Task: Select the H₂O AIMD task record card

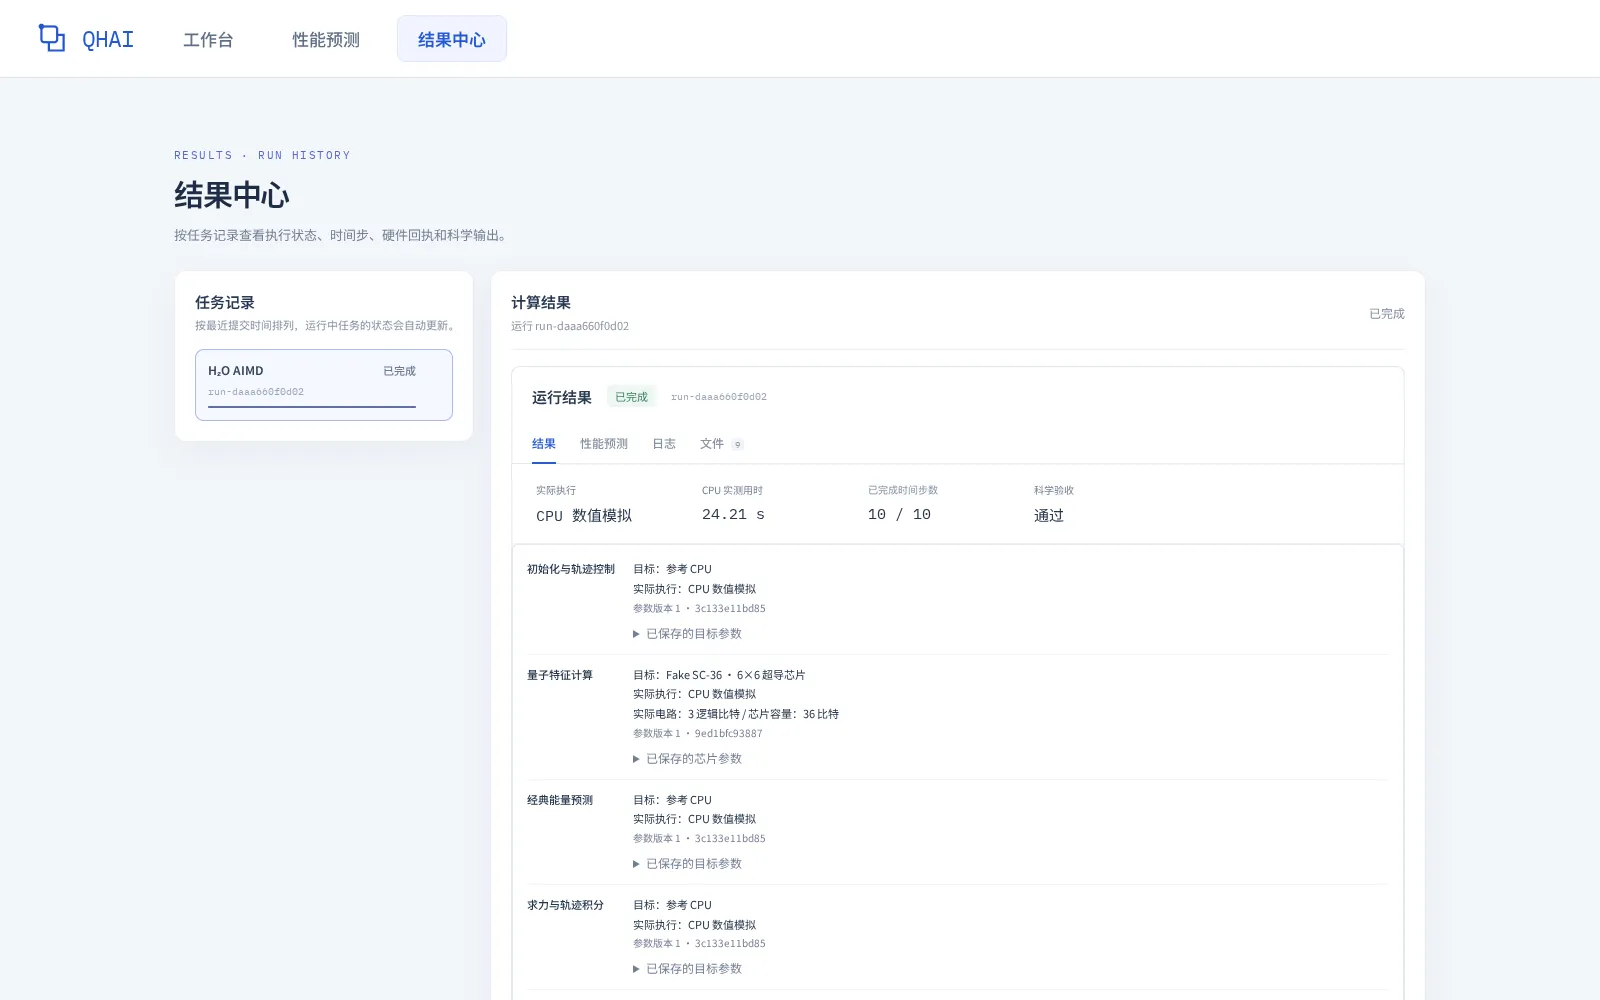Action: pos(324,385)
